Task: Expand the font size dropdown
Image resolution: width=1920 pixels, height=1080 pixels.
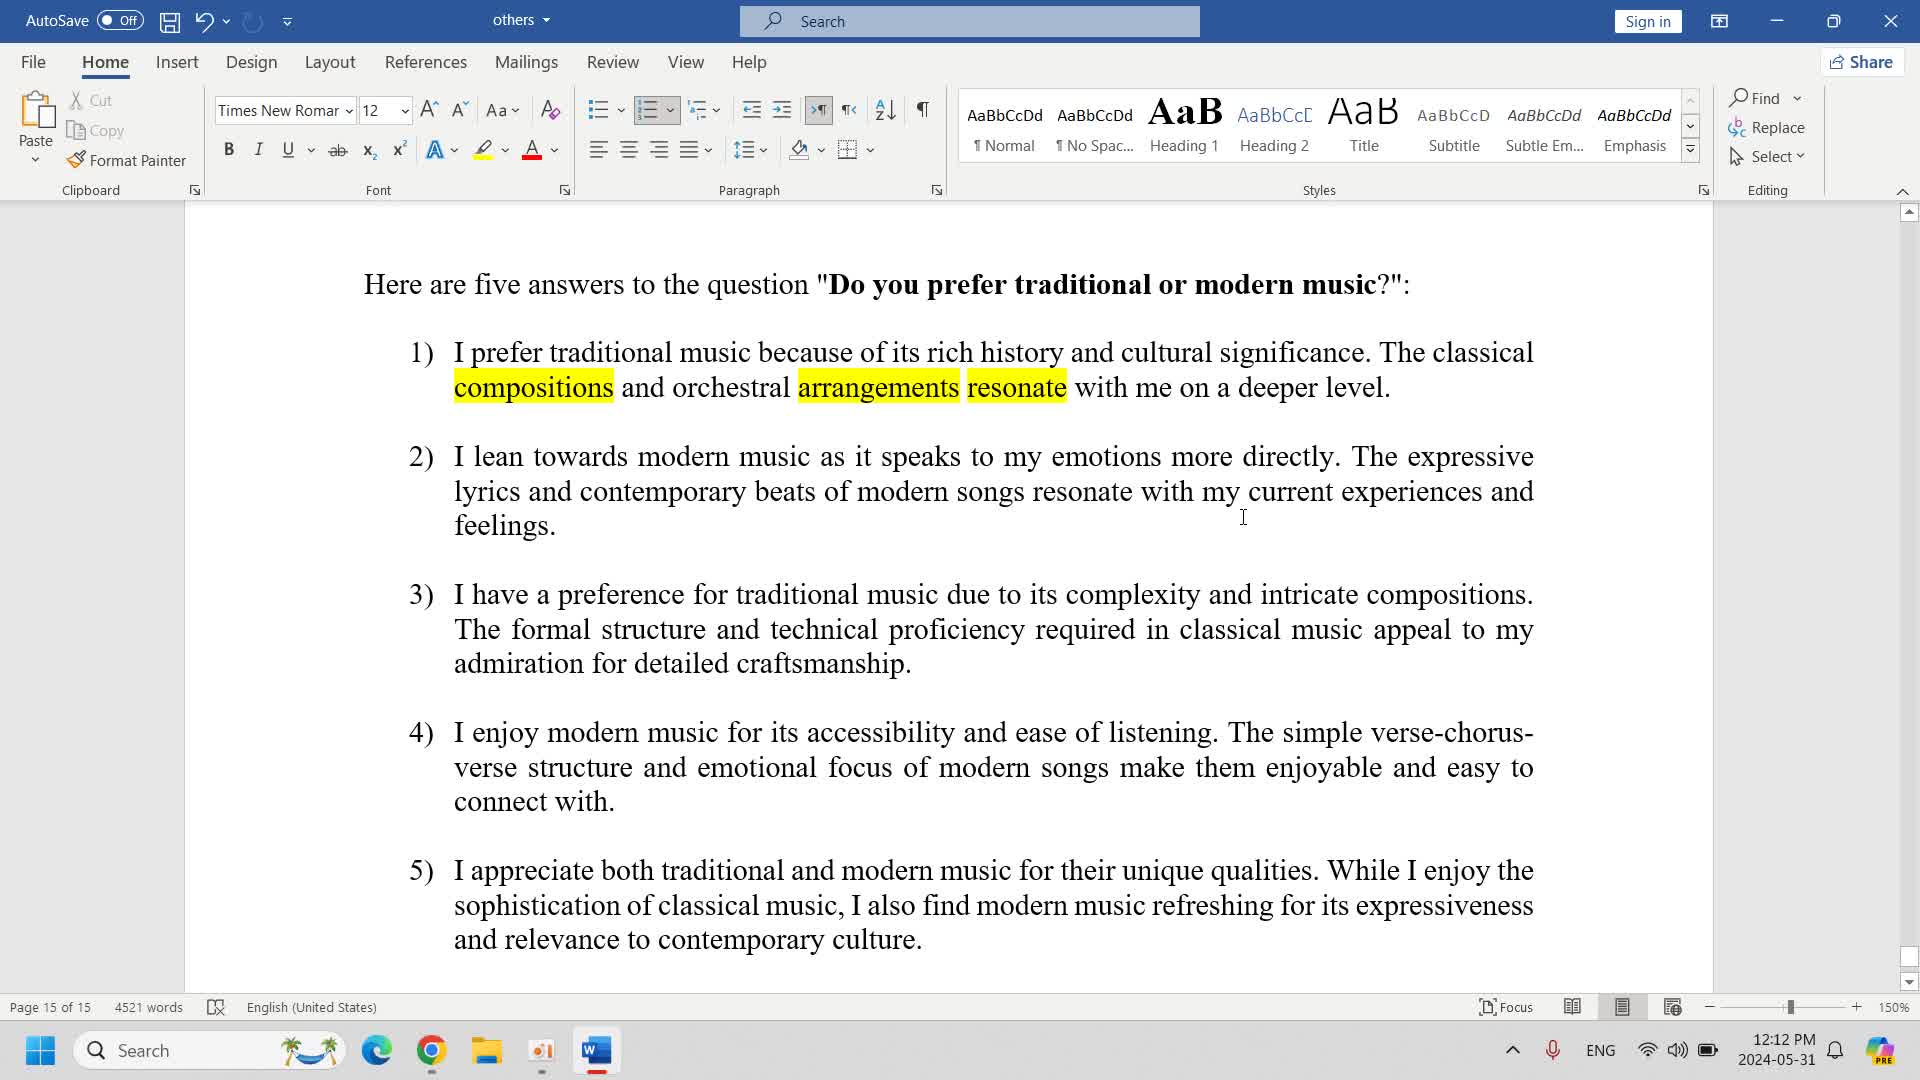Action: click(x=405, y=111)
